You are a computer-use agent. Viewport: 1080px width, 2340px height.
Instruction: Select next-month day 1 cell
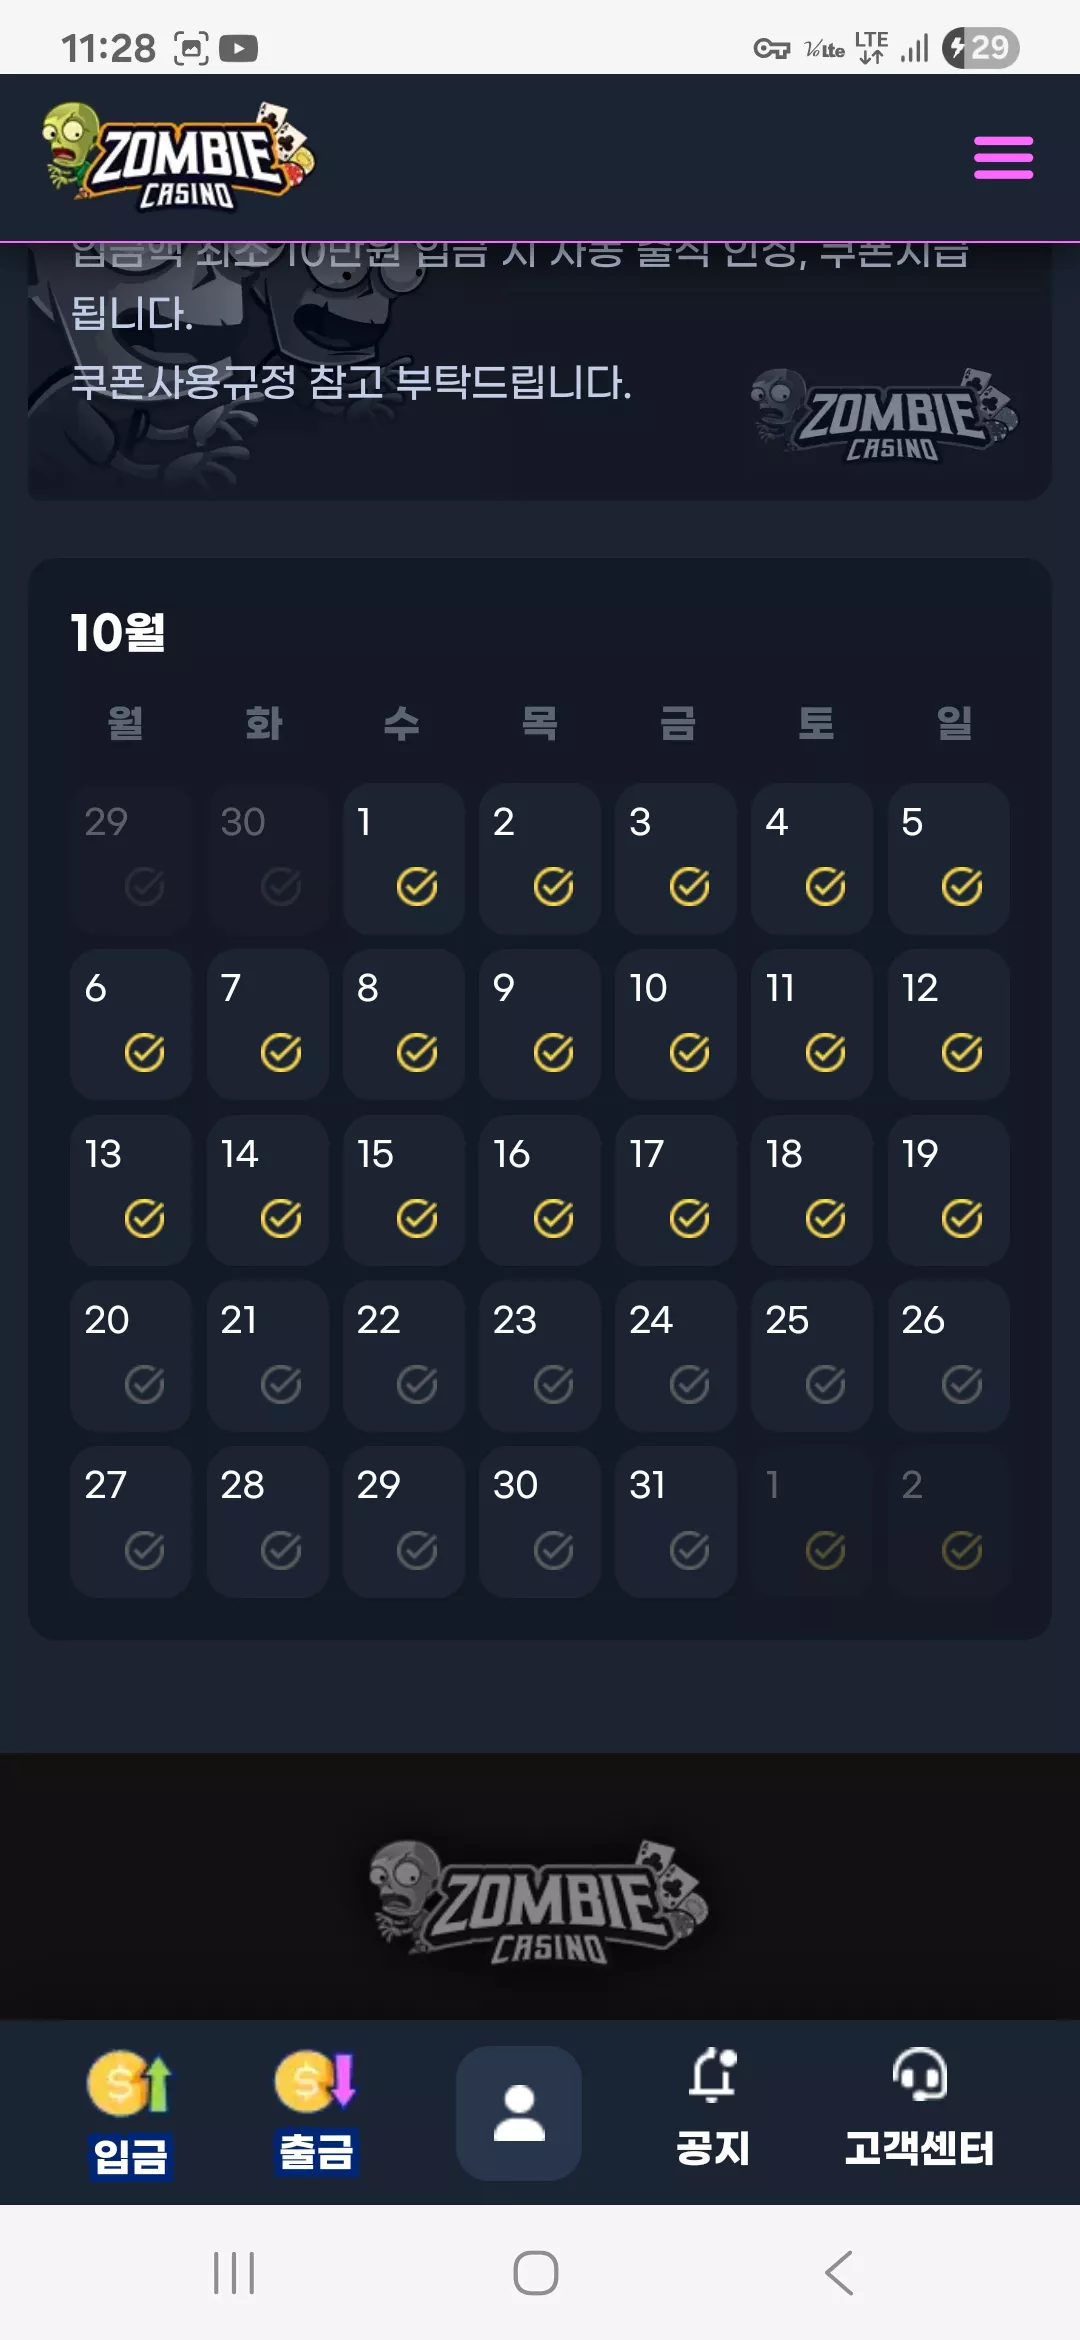[x=812, y=1522]
